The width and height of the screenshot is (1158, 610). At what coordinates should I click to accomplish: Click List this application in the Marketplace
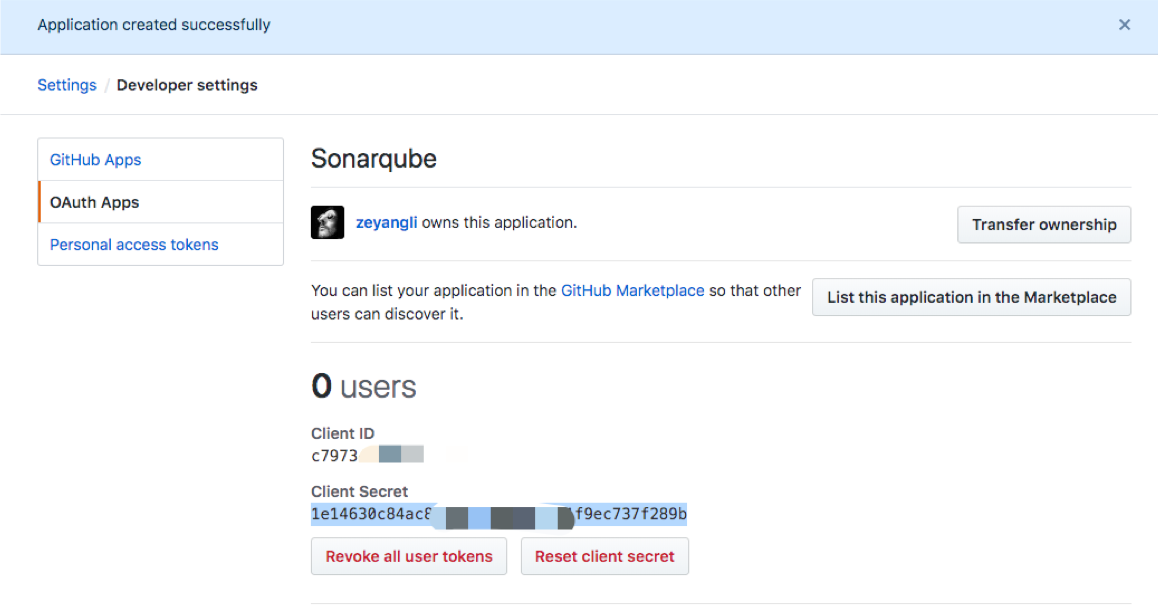pos(971,297)
